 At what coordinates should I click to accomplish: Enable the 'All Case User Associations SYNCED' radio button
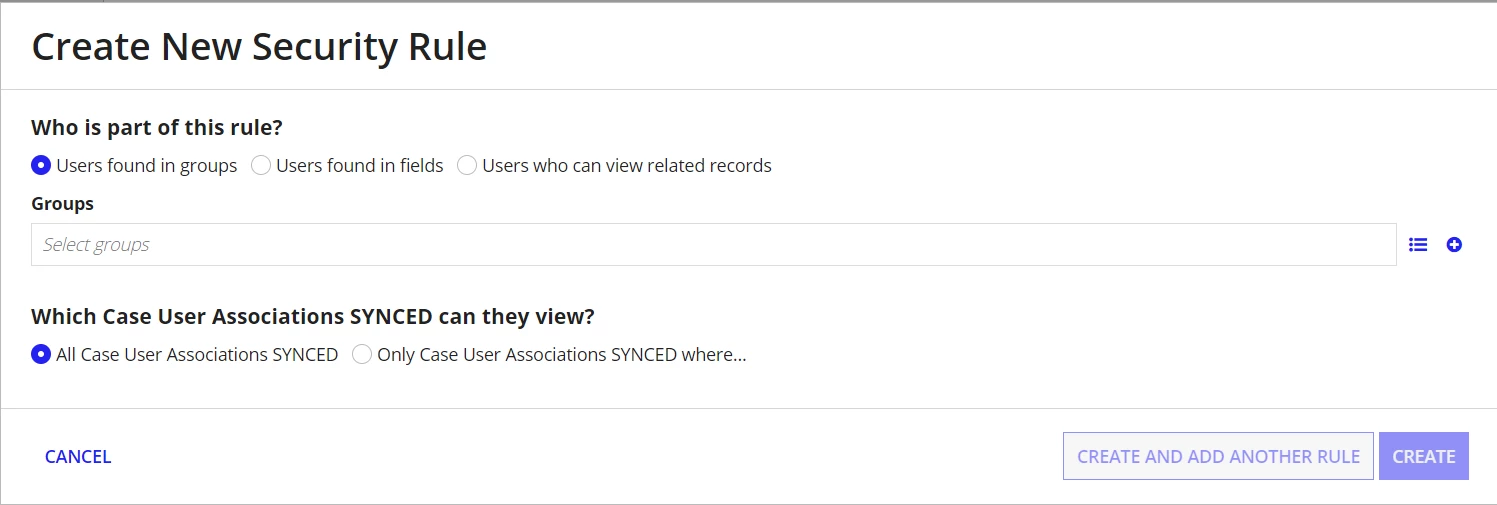[x=41, y=354]
